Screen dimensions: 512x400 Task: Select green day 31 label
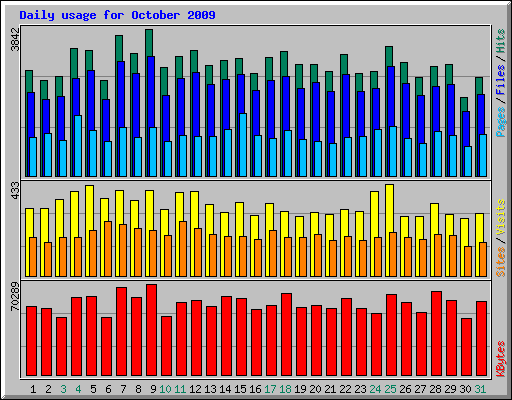point(480,389)
